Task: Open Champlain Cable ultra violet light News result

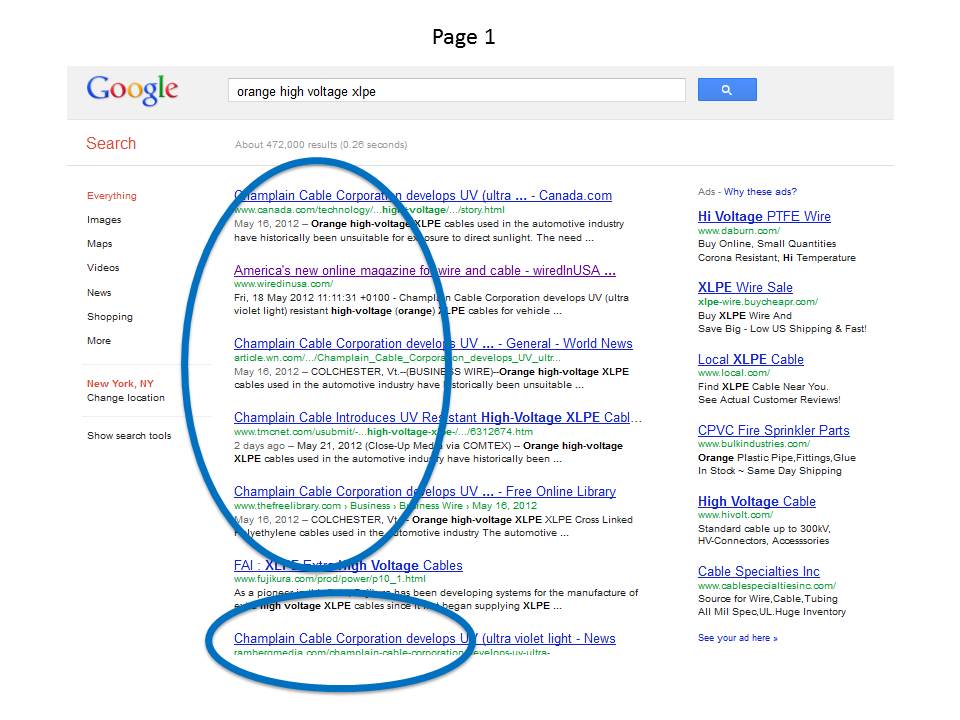Action: [x=424, y=638]
